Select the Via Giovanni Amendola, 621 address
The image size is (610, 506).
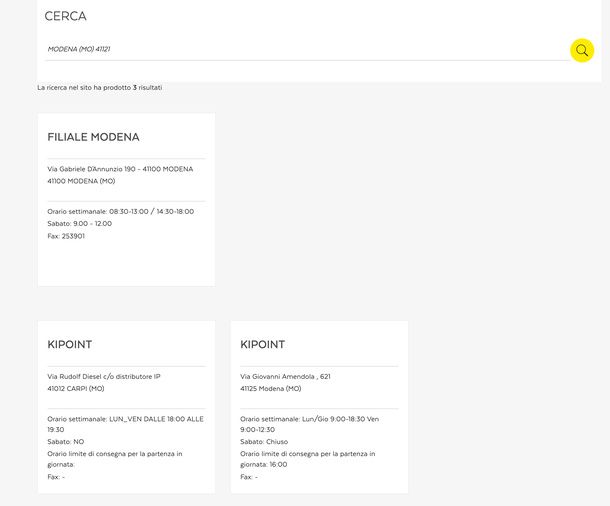pyautogui.click(x=285, y=376)
